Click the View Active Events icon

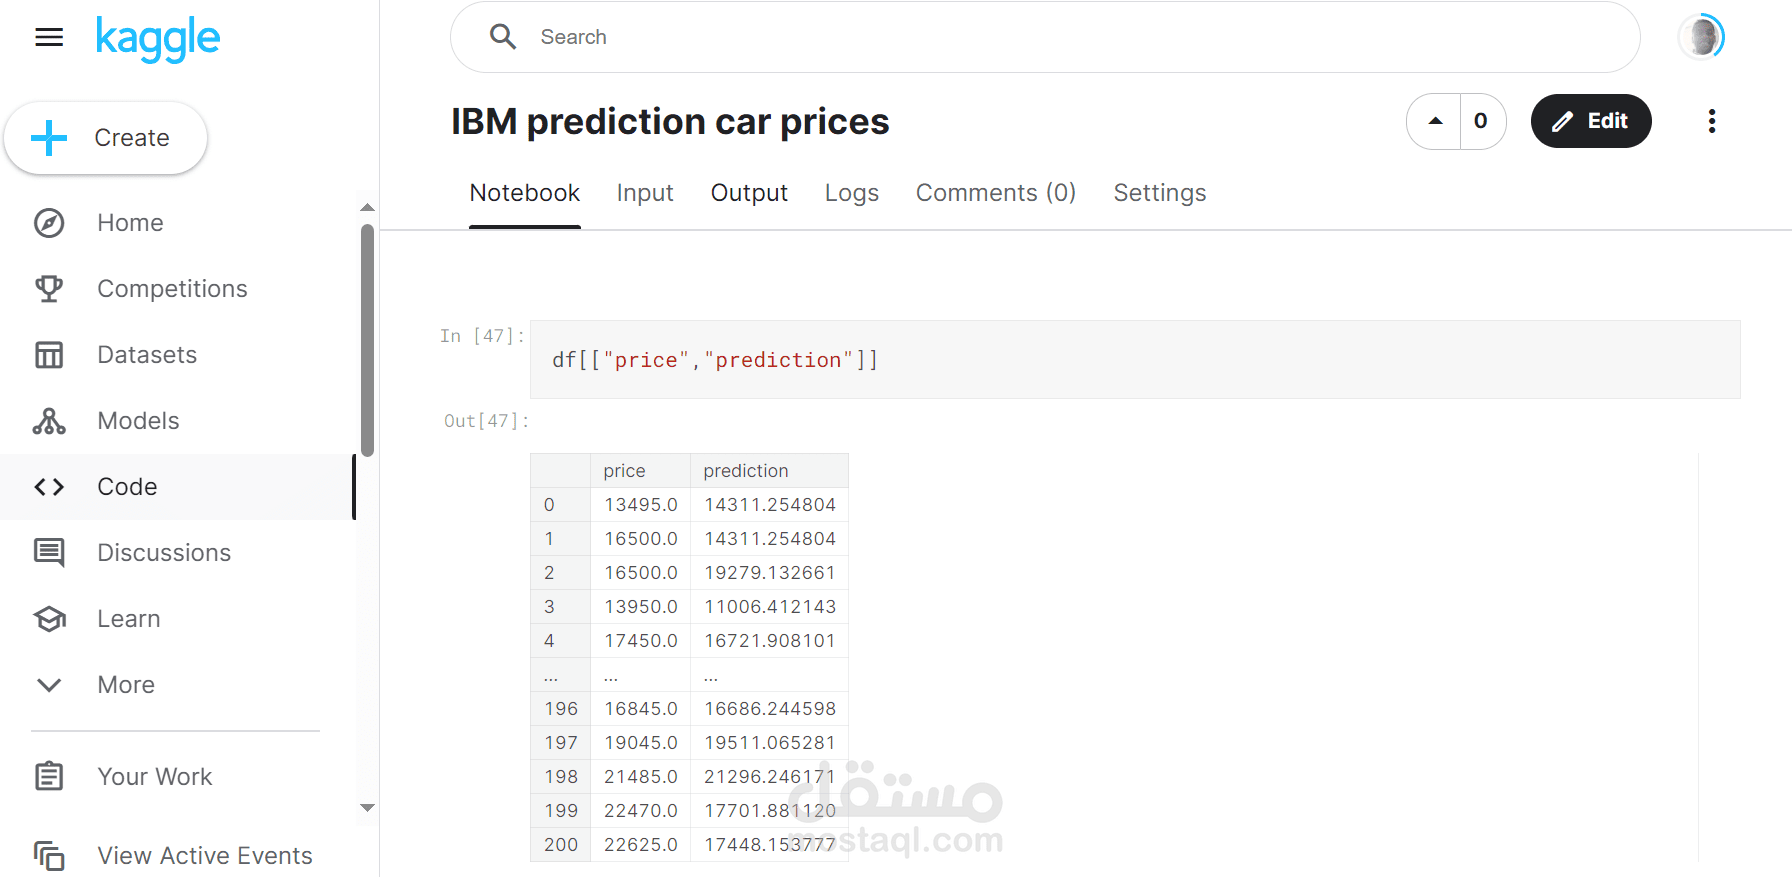tap(48, 855)
